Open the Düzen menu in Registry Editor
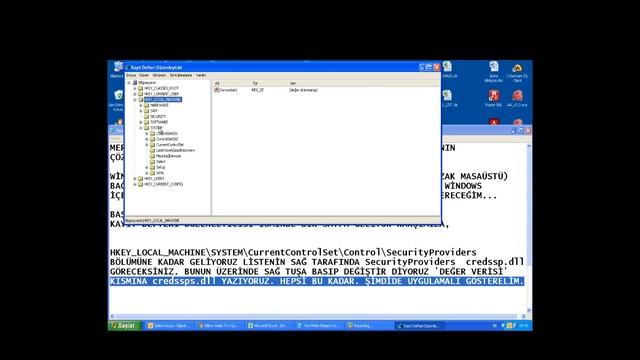The image size is (640, 360). (144, 76)
